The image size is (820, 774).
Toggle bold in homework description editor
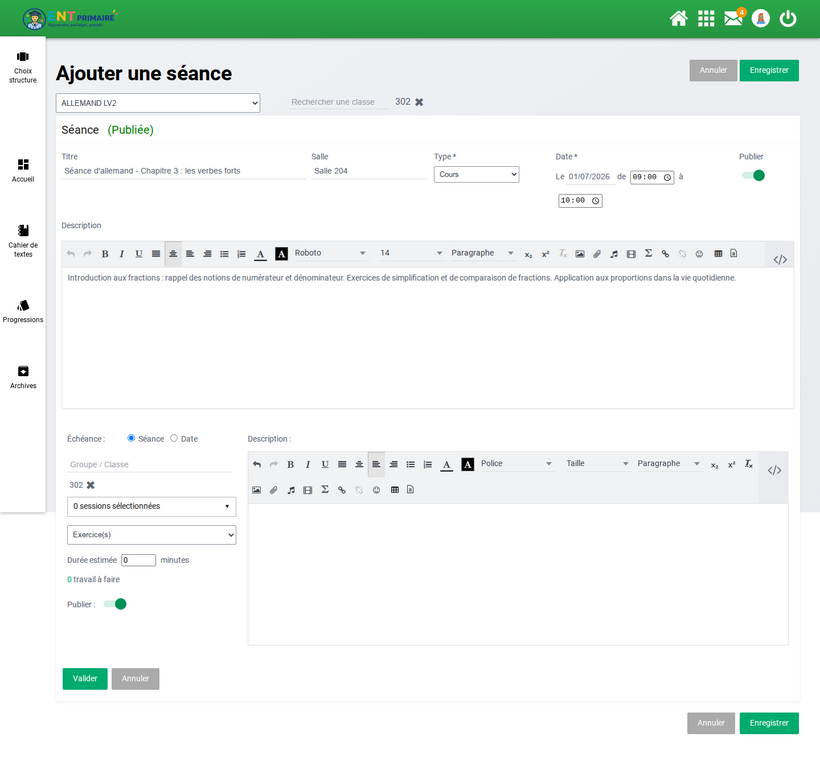(291, 464)
